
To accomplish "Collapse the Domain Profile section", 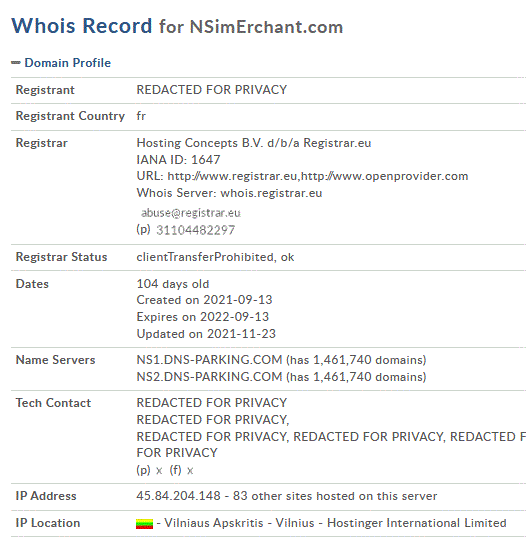I will [x=16, y=63].
